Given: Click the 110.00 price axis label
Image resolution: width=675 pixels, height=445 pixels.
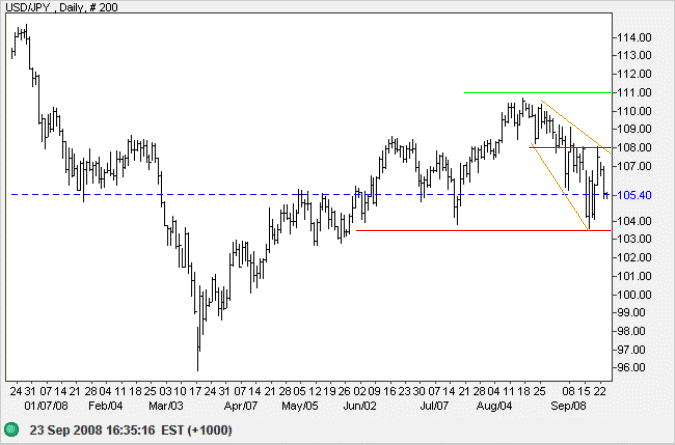Looking at the screenshot, I should (x=634, y=111).
